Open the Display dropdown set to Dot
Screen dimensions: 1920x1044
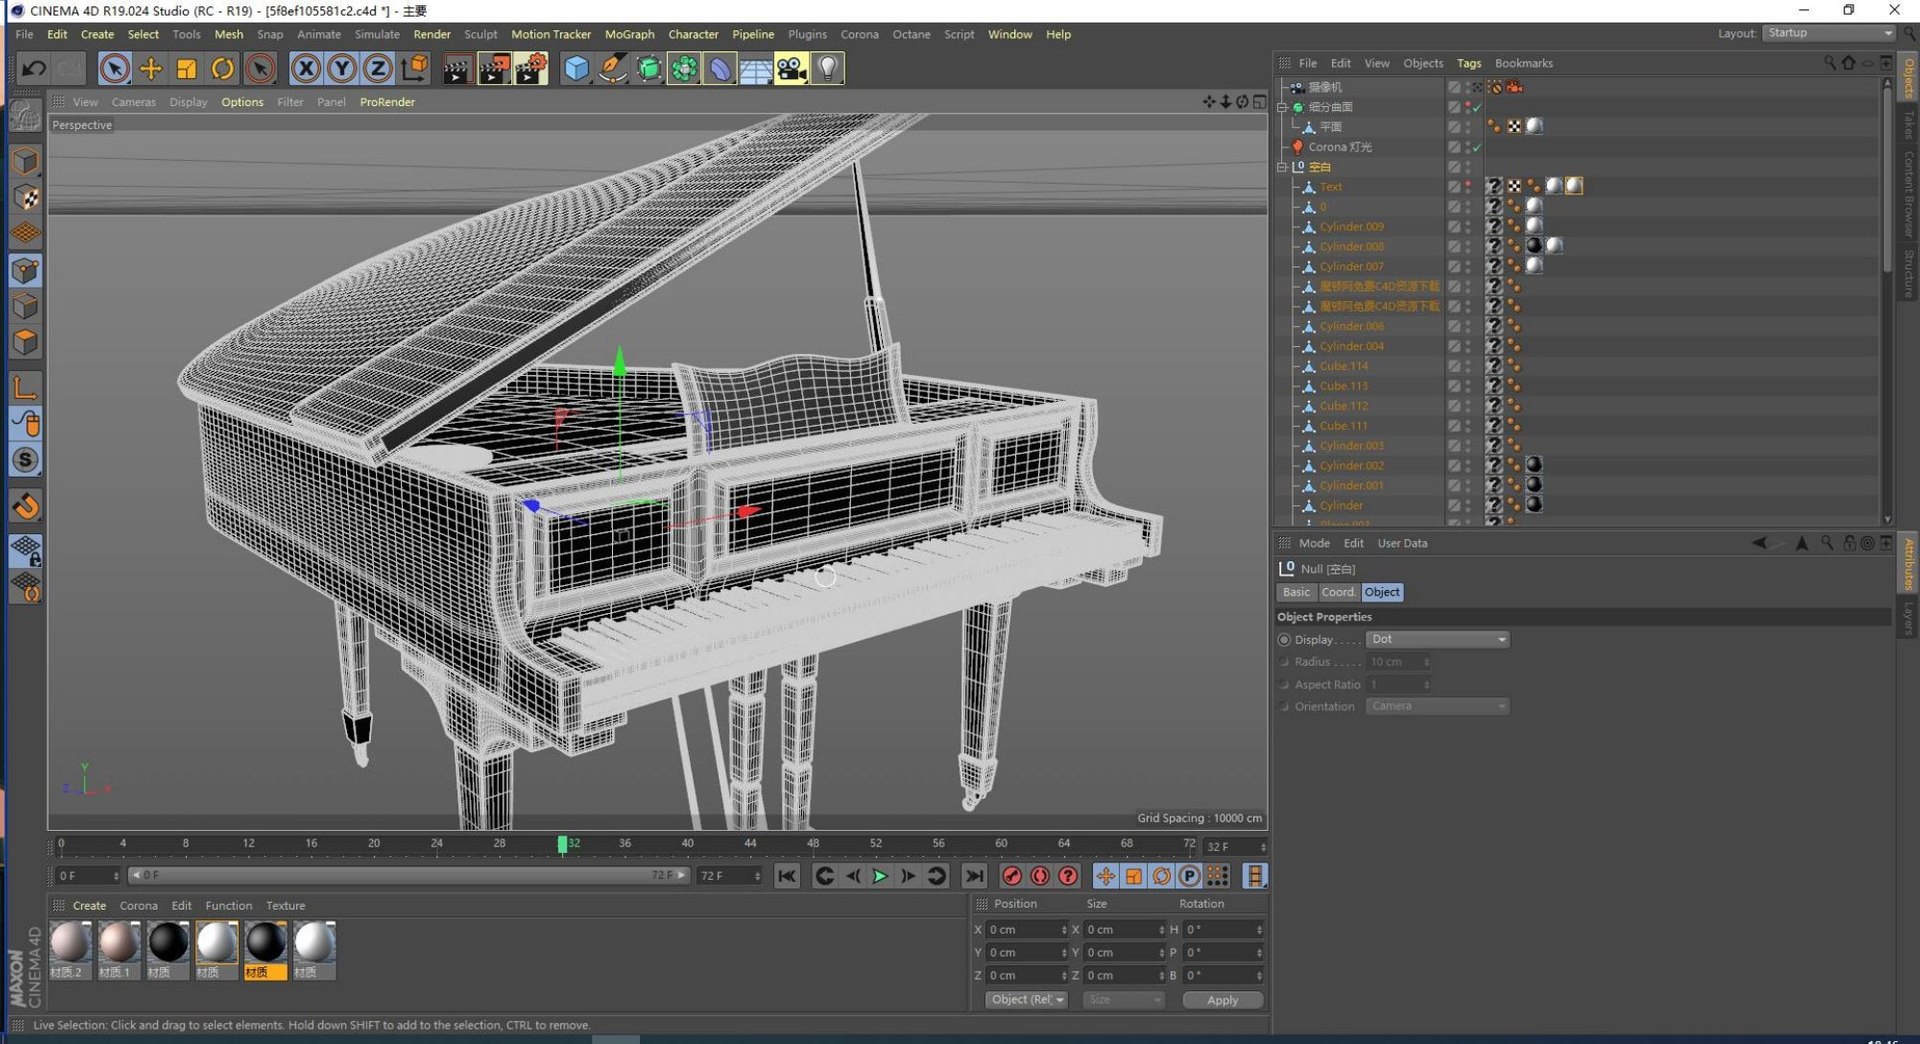[1437, 639]
